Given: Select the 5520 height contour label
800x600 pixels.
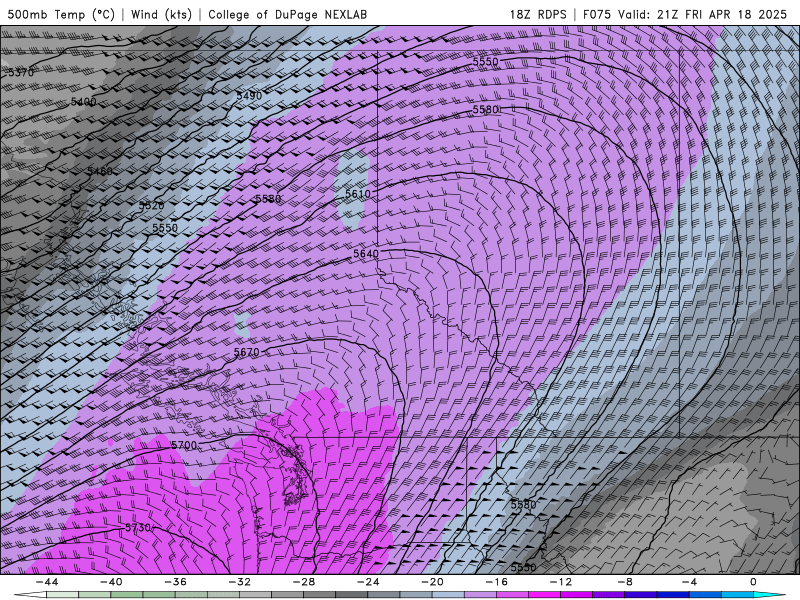Looking at the screenshot, I should [x=152, y=206].
